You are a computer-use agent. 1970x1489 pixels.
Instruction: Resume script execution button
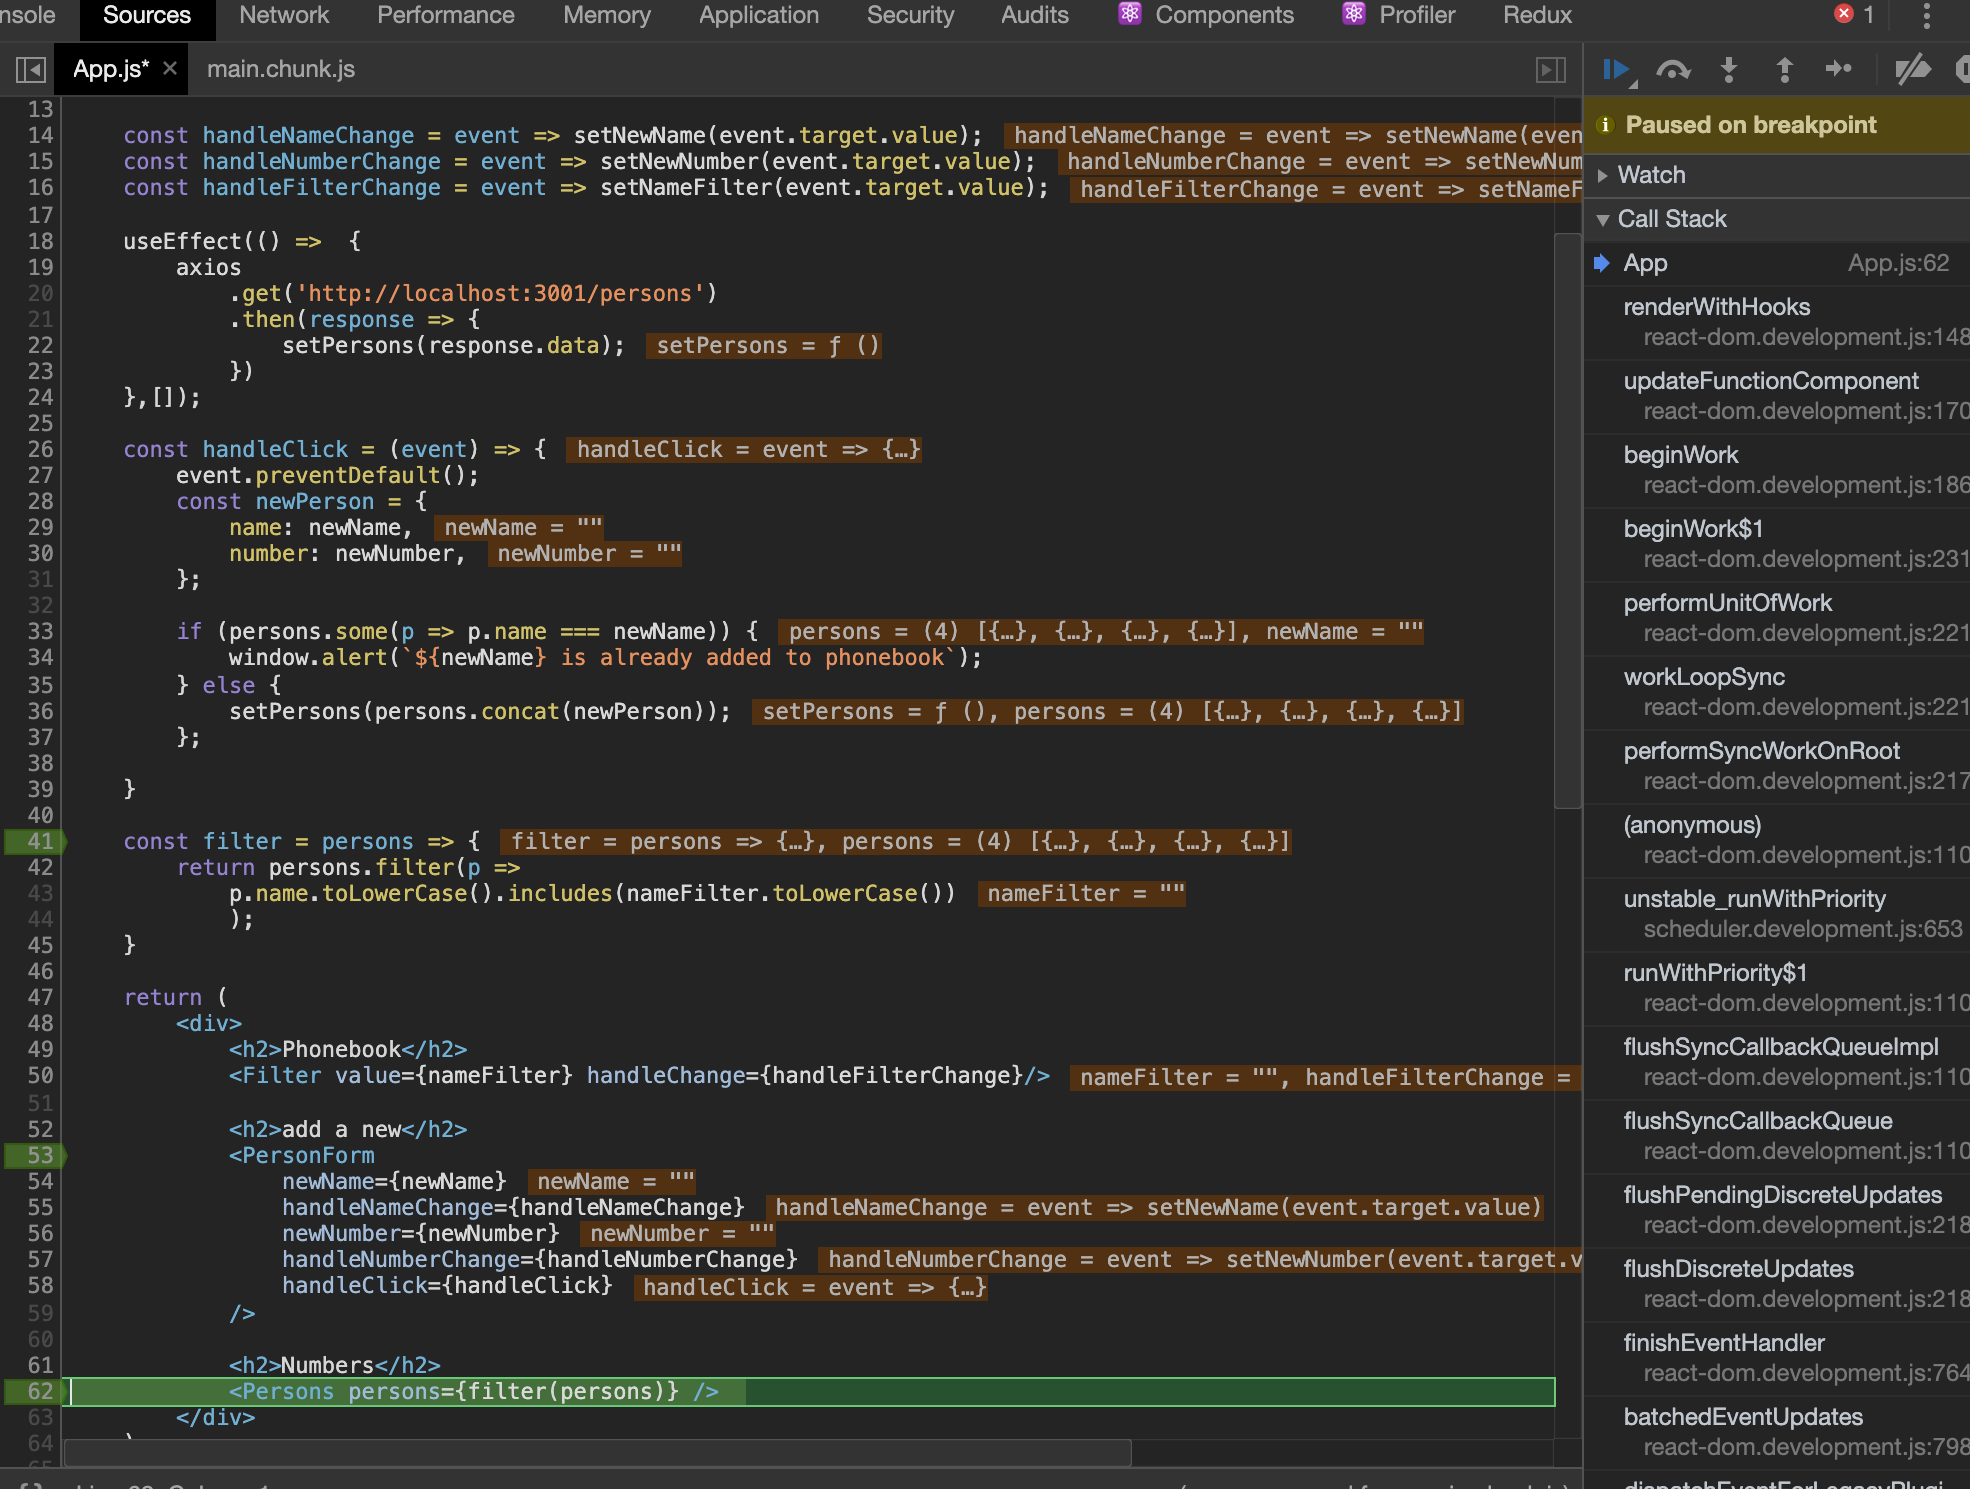click(1616, 69)
